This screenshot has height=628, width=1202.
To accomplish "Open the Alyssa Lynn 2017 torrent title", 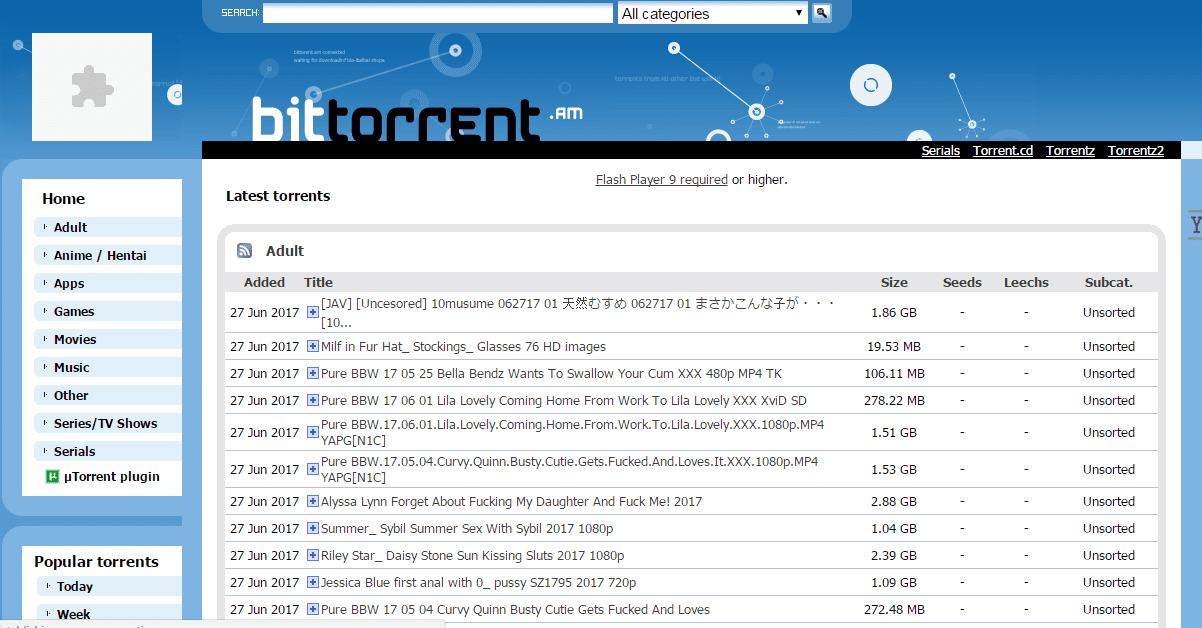I will point(511,501).
